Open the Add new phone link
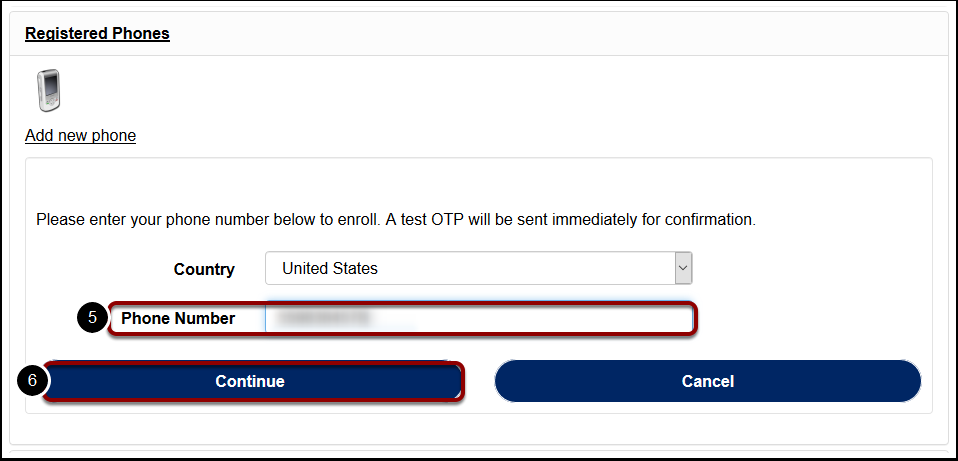The width and height of the screenshot is (958, 461). (80, 136)
